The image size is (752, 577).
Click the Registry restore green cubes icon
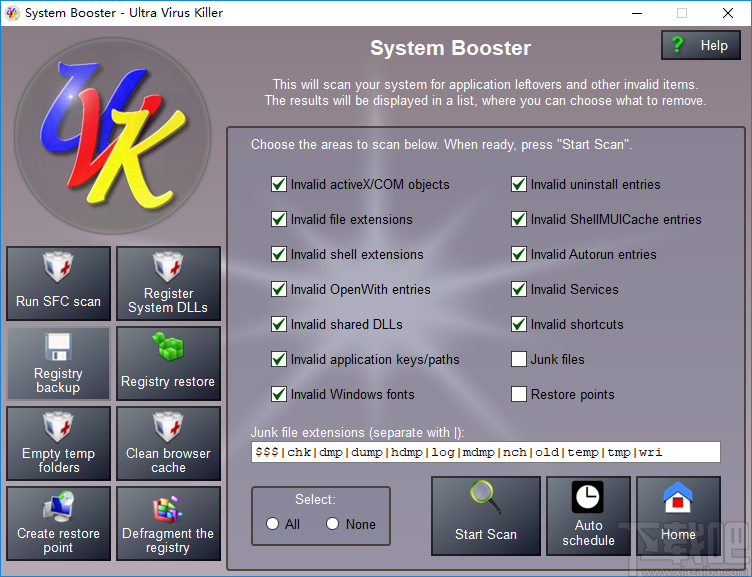pyautogui.click(x=168, y=346)
